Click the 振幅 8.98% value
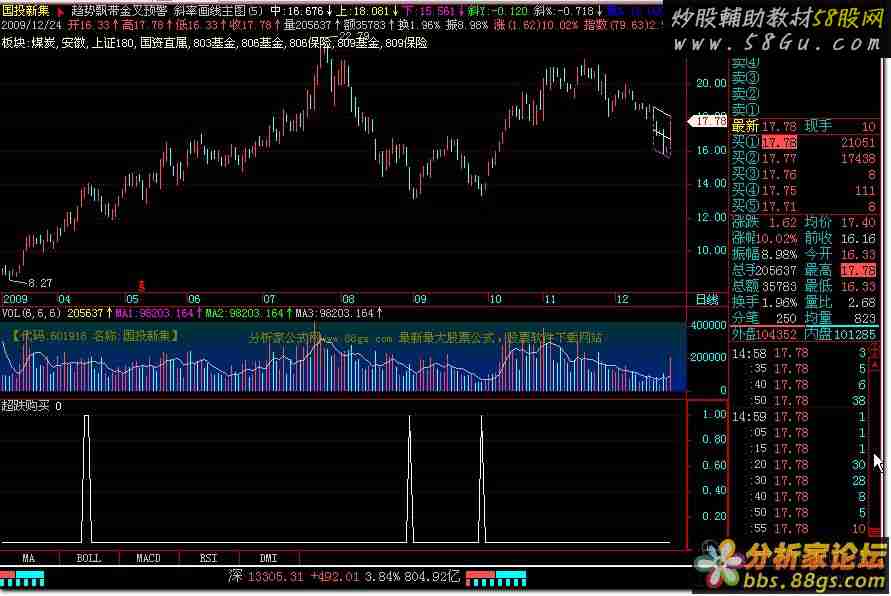Screen dimensions: 891x596 (x=779, y=254)
